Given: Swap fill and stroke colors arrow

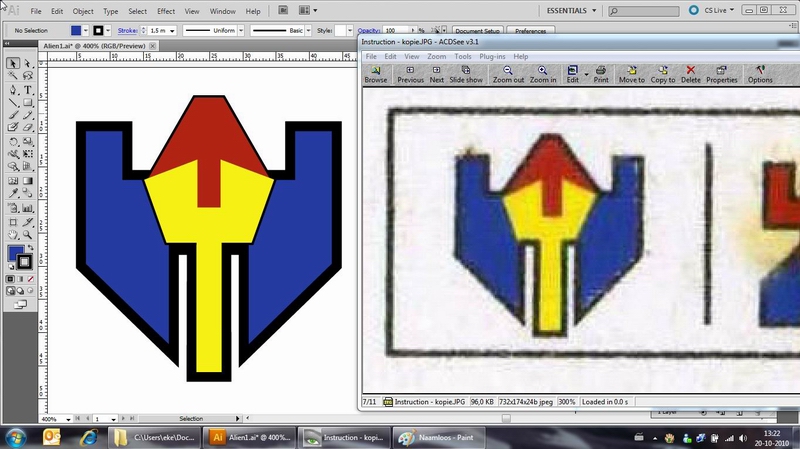Looking at the screenshot, I should [31, 248].
